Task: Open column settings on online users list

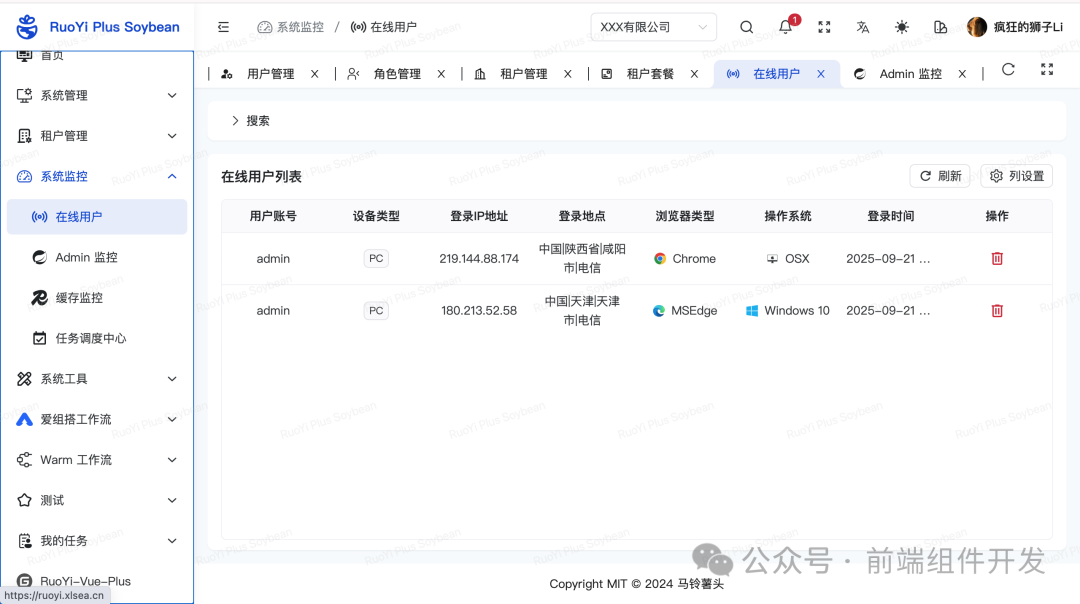Action: (x=1016, y=175)
